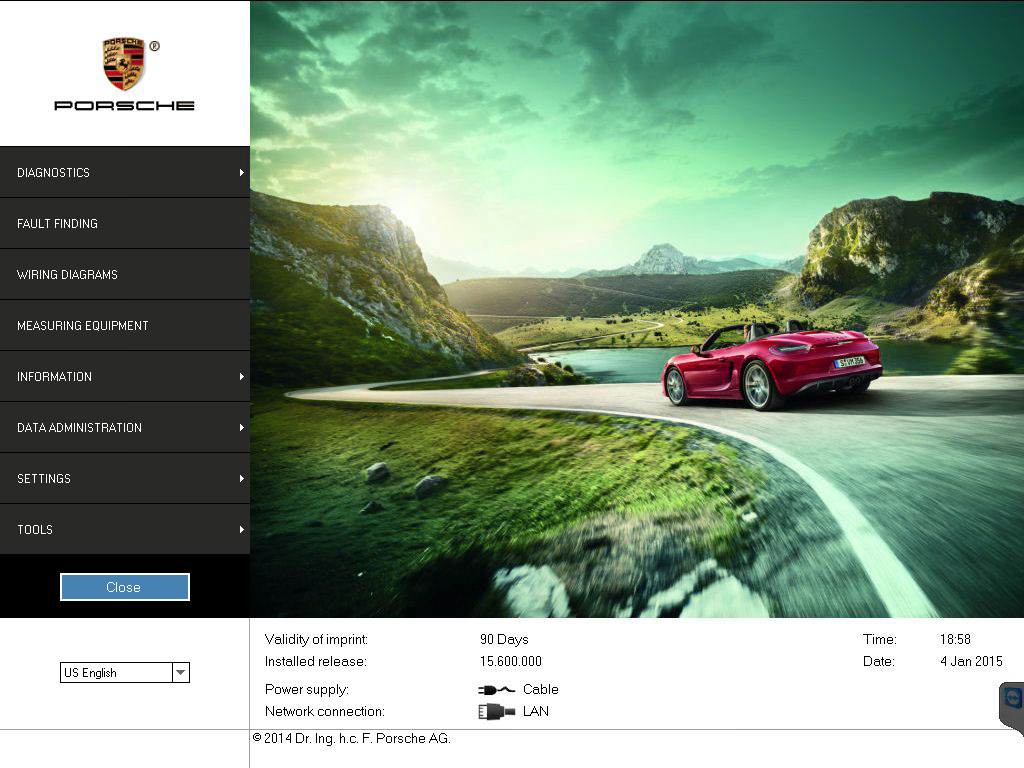1024x768 pixels.
Task: Expand the Diagnostics submenu arrow
Action: pos(242,172)
